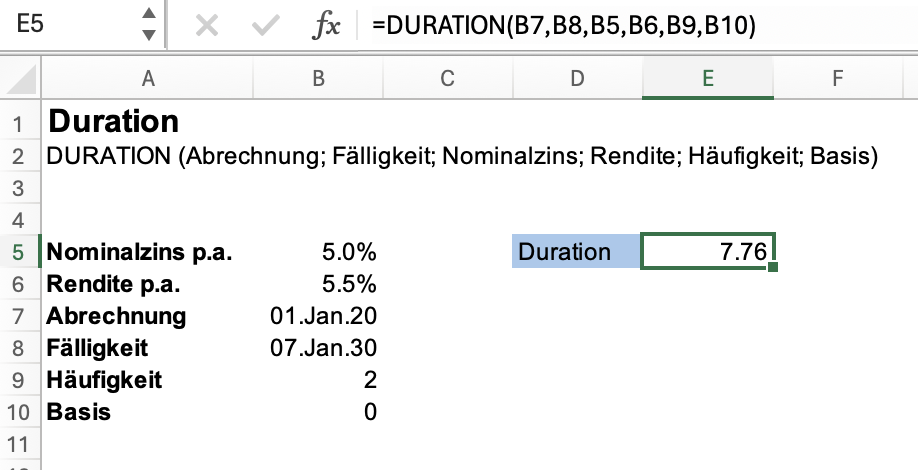The height and width of the screenshot is (470, 918).
Task: Click the Fälligkeit date 07.Jan.30 cell
Action: coord(318,347)
